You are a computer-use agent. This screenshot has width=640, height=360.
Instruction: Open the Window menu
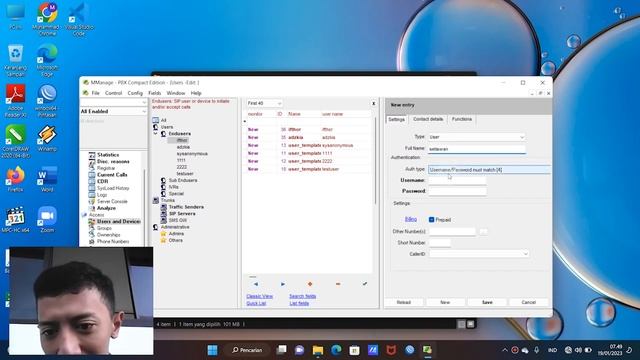pyautogui.click(x=176, y=93)
